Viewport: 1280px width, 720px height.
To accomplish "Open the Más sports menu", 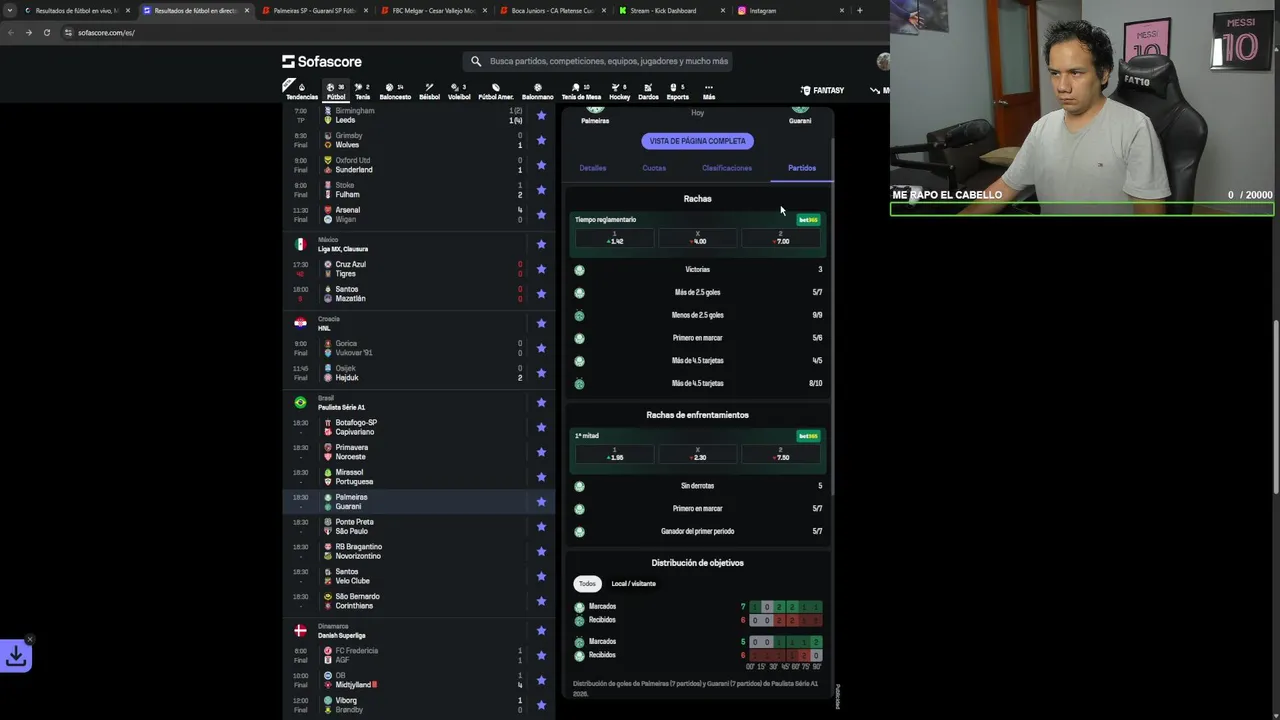I will [x=709, y=91].
